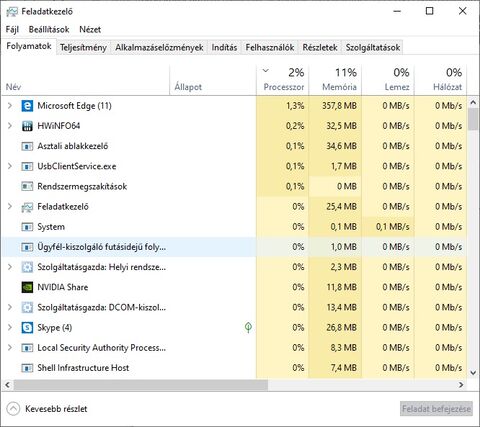Select the NVIDIA Share process name
Screen dimensions: 480x427
pyautogui.click(x=63, y=287)
